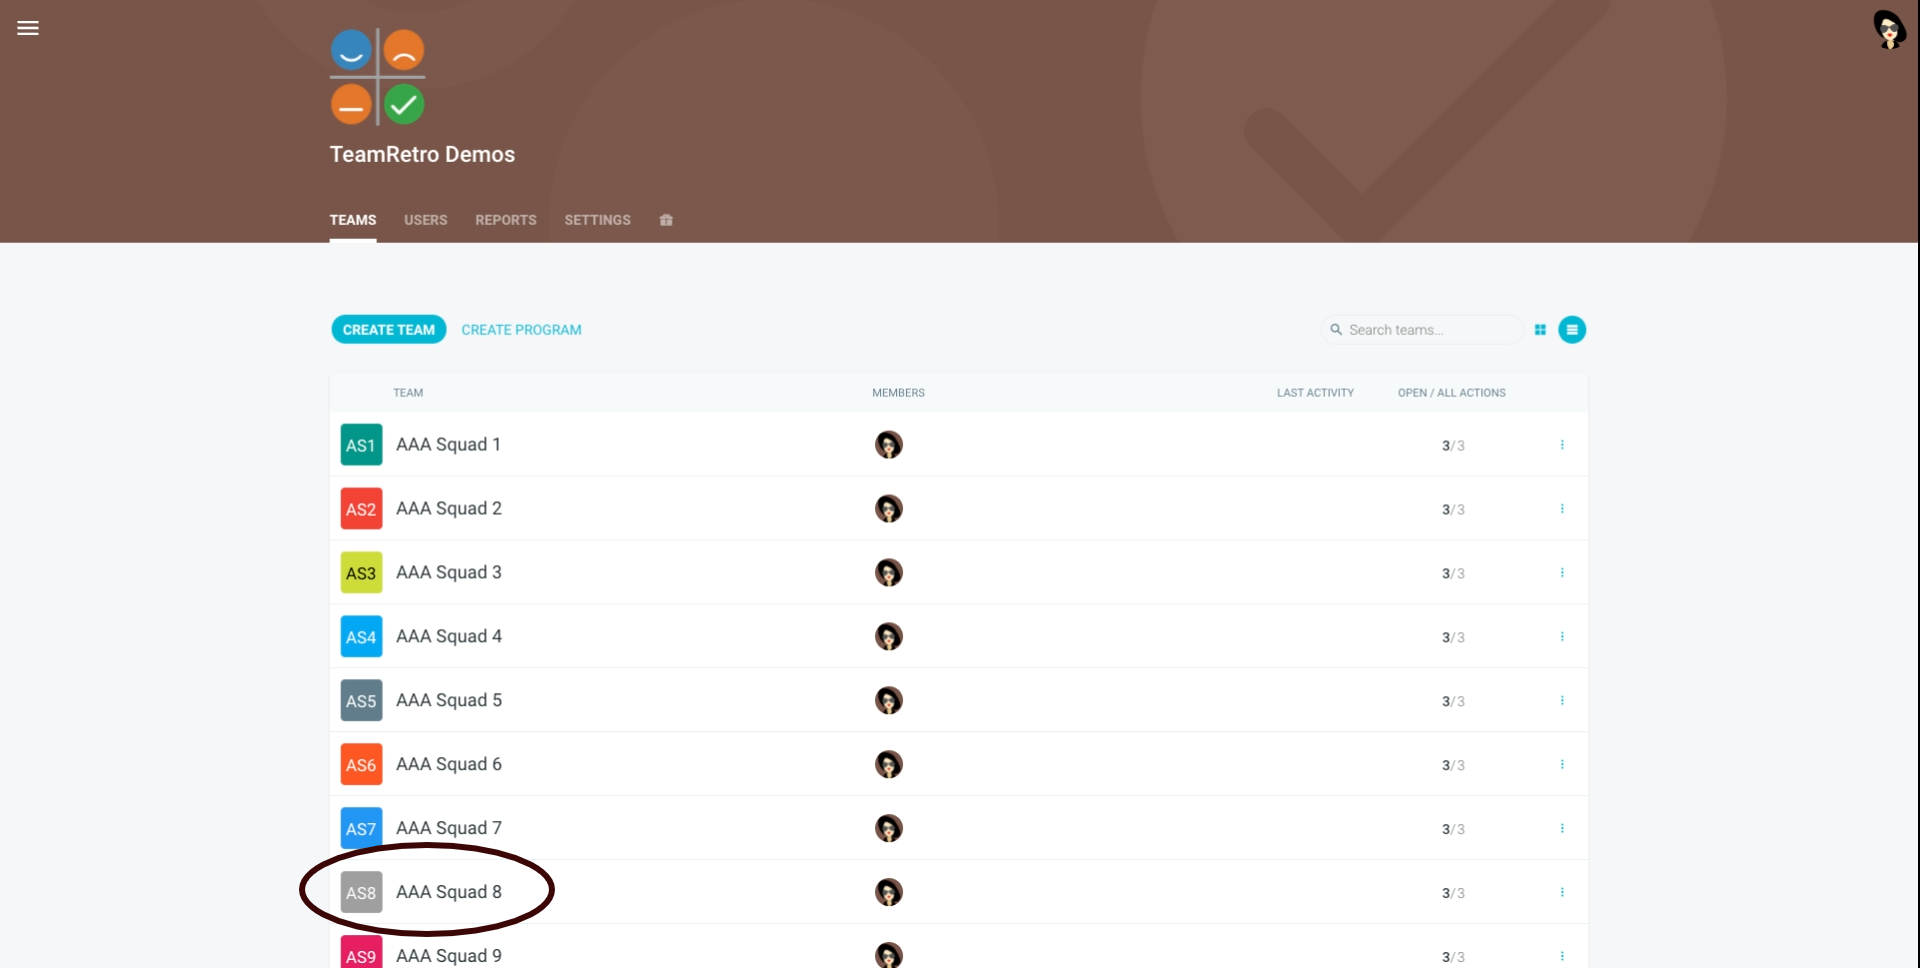The width and height of the screenshot is (1920, 968).
Task: Switch to grid view of teams
Action: pos(1540,330)
